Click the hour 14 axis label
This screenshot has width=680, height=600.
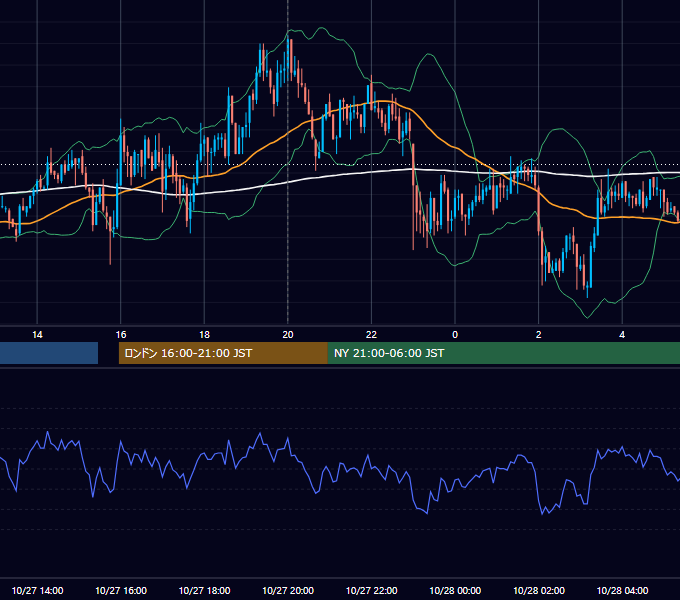pyautogui.click(x=37, y=335)
